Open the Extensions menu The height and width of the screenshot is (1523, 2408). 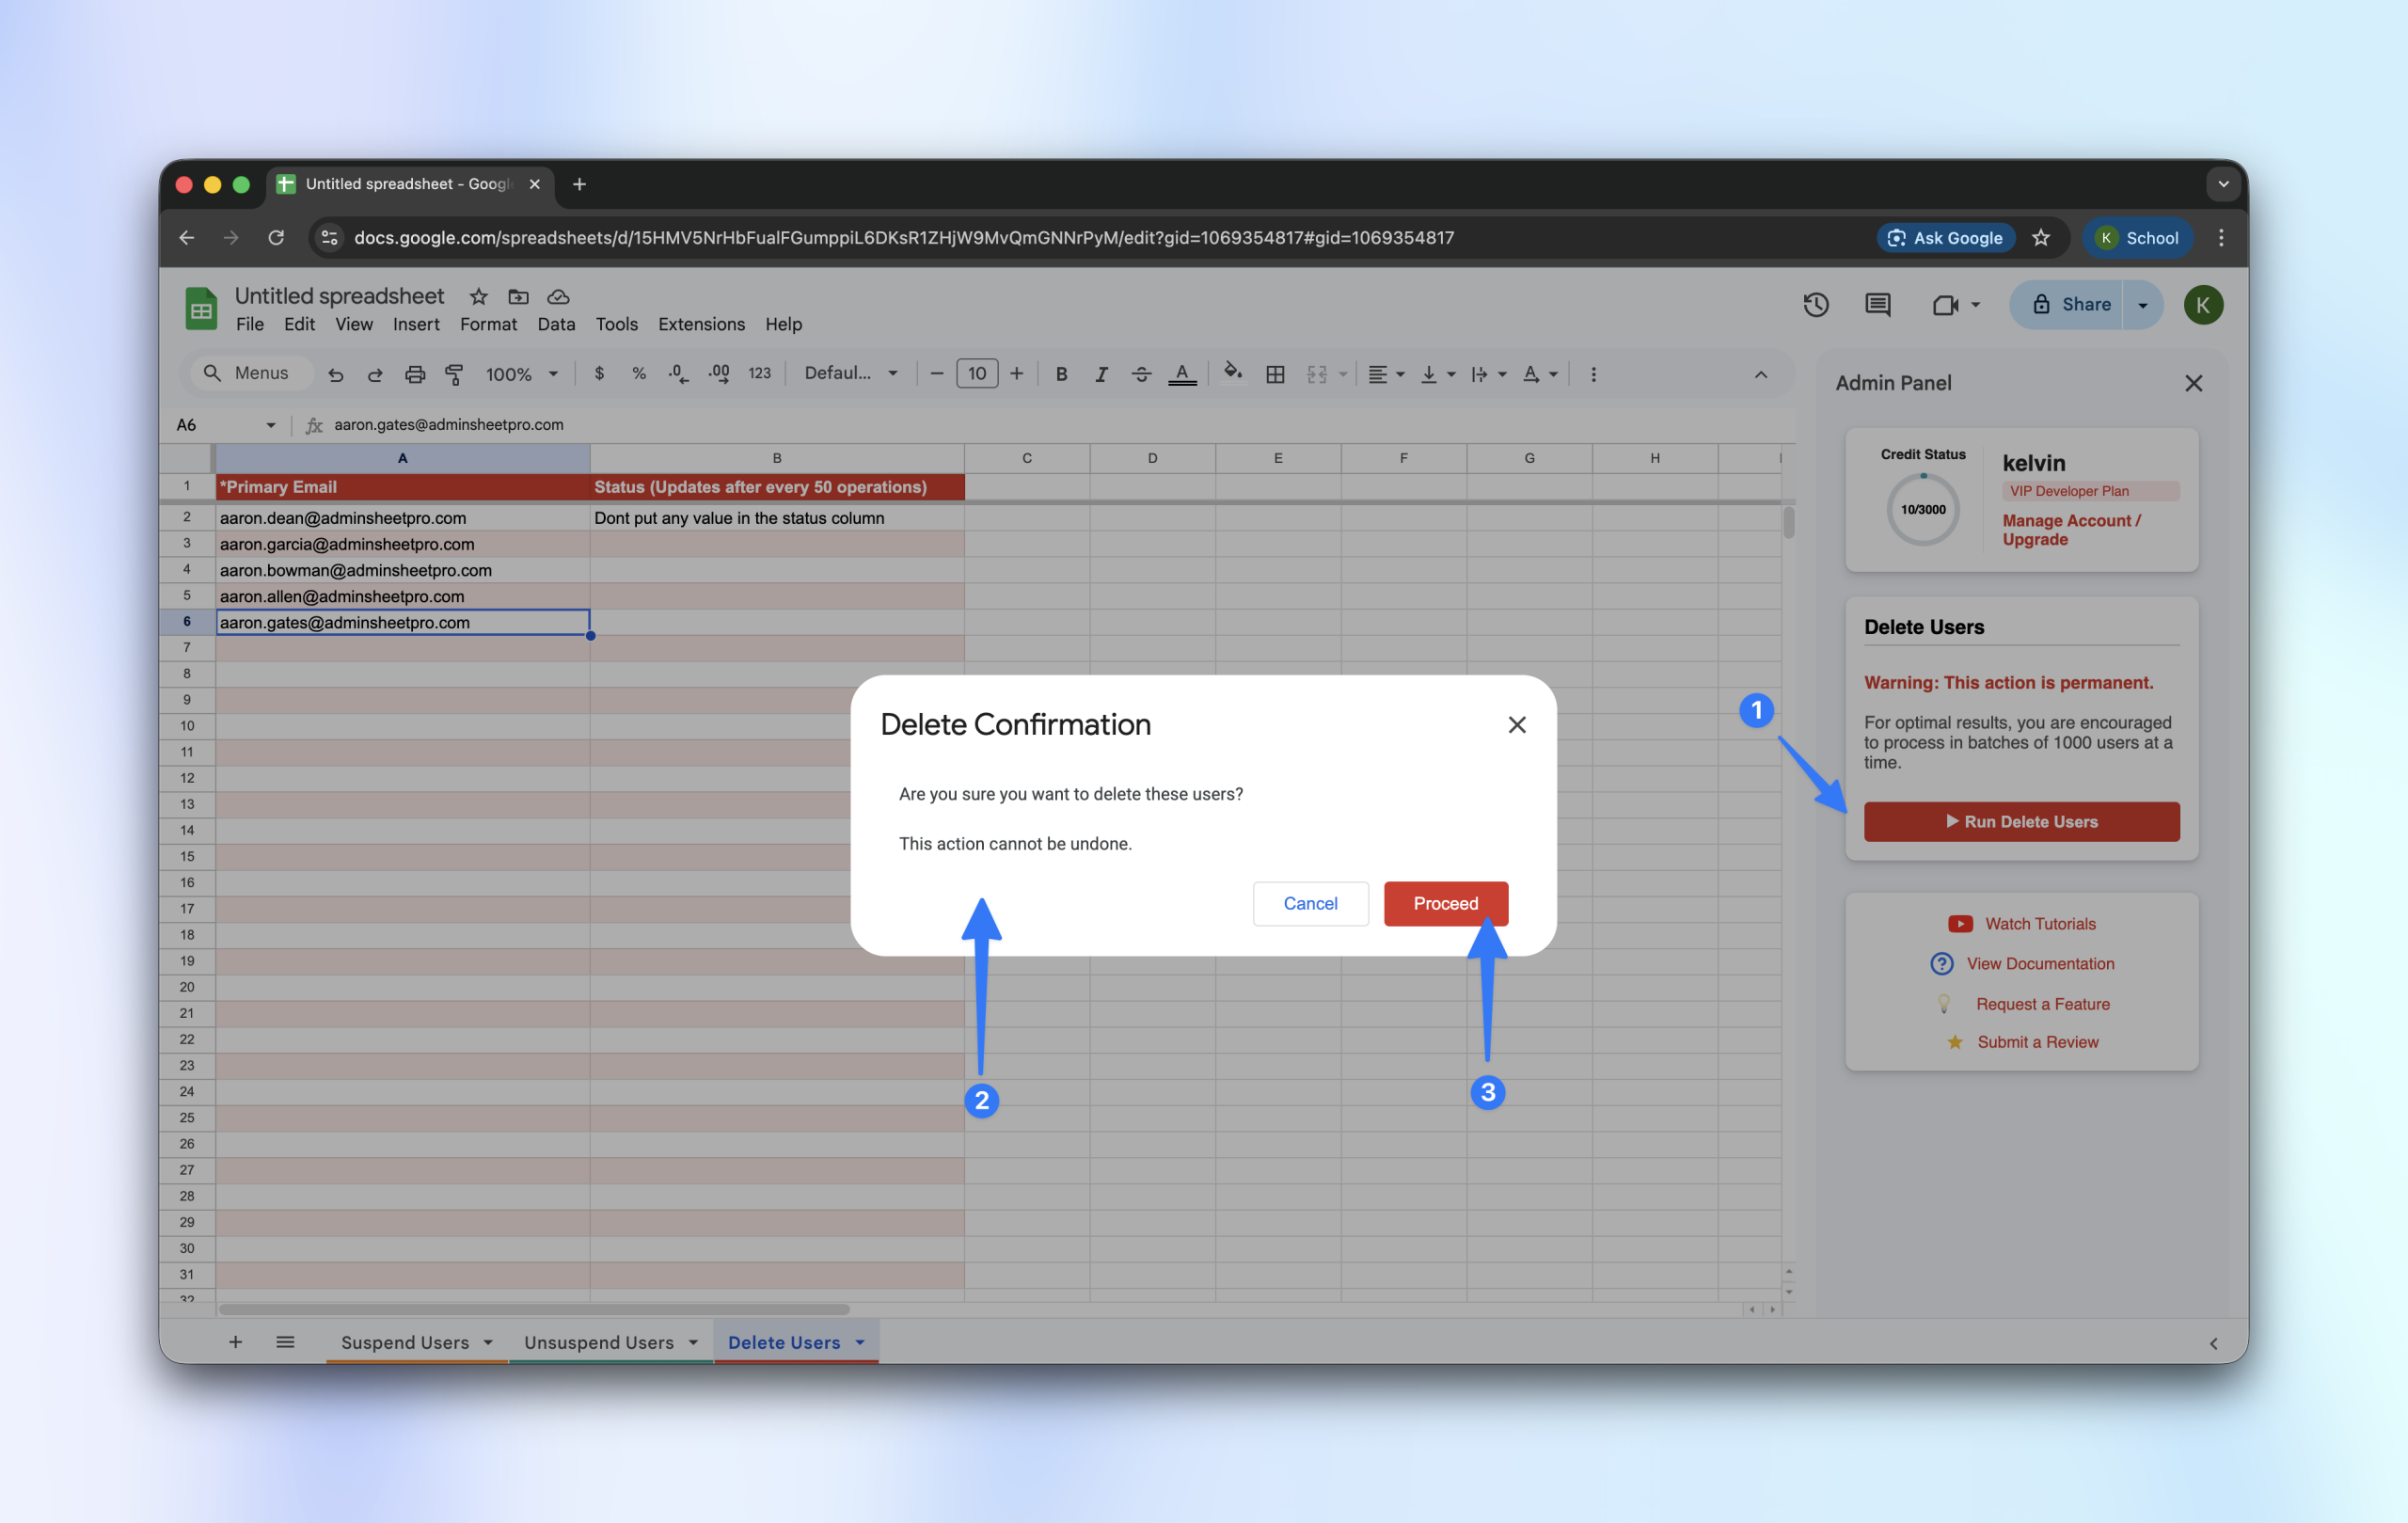coord(701,324)
